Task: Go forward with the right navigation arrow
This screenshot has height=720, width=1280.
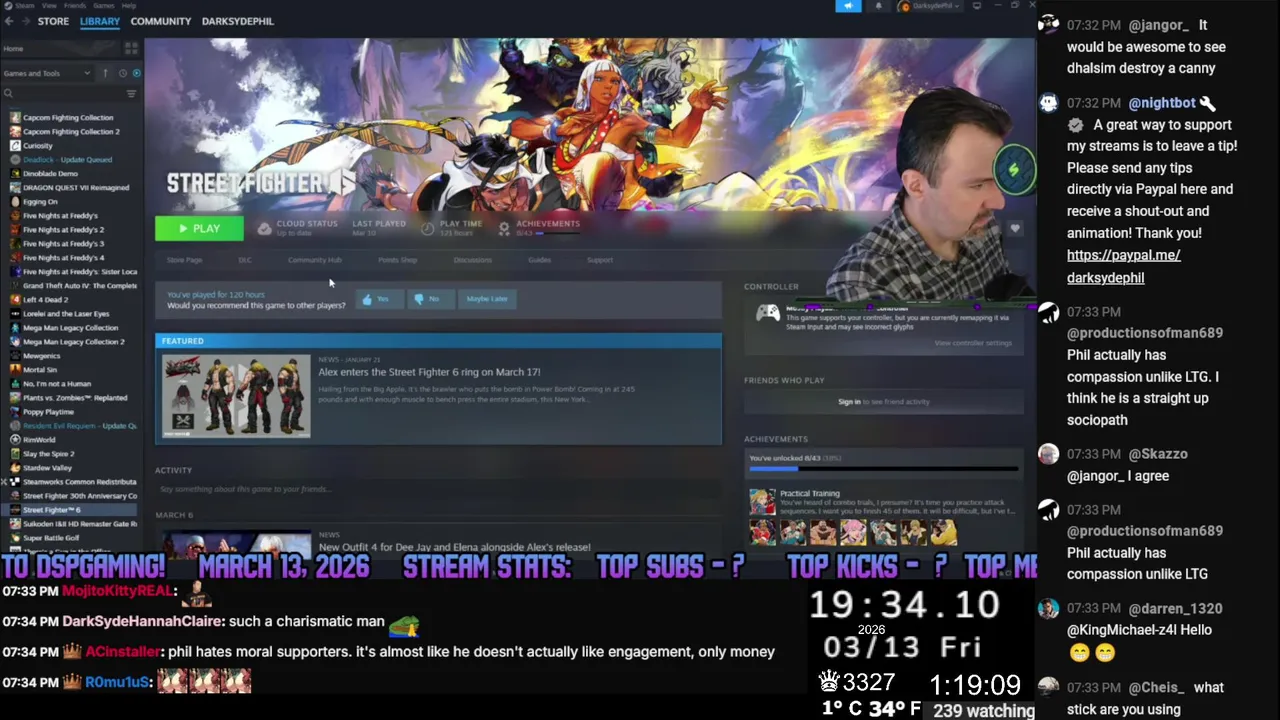Action: [25, 21]
